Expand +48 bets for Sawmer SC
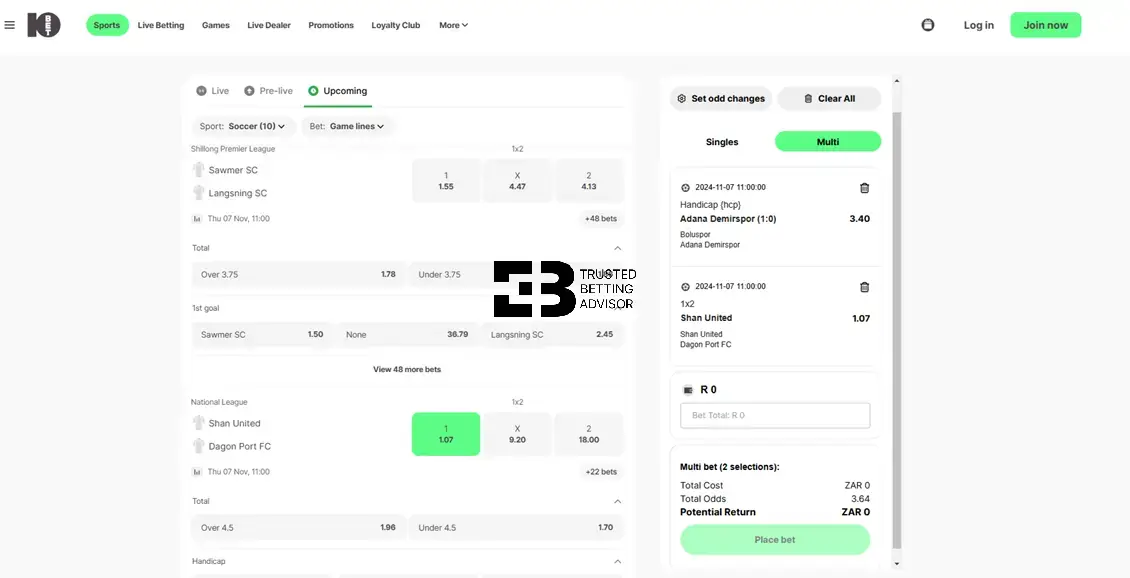The height and width of the screenshot is (578, 1130). [601, 218]
